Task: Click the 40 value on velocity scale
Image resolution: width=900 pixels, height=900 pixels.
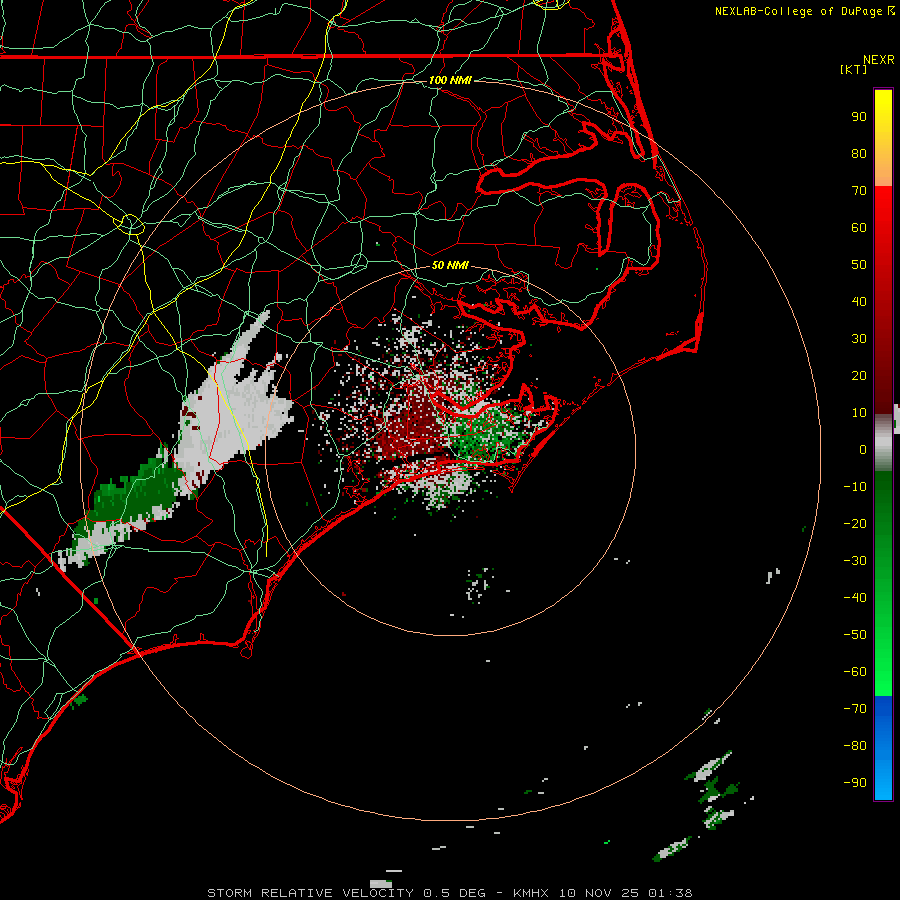Action: pyautogui.click(x=859, y=302)
